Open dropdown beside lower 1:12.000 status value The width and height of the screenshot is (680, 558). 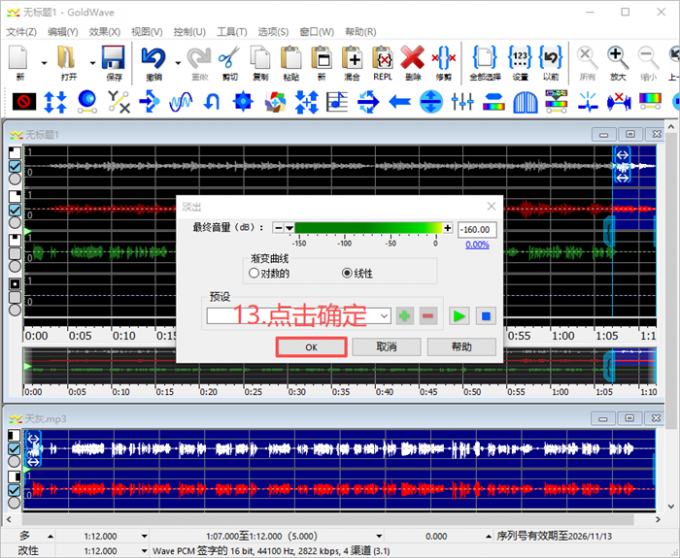coord(144,551)
